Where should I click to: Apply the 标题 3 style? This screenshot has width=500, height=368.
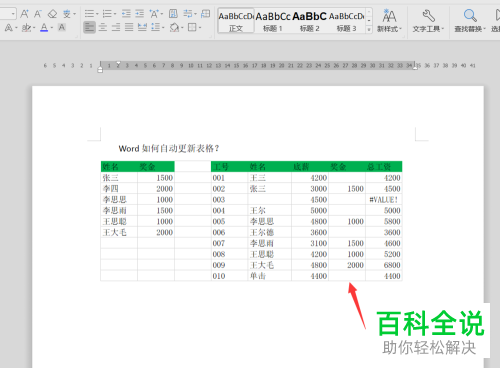point(346,21)
